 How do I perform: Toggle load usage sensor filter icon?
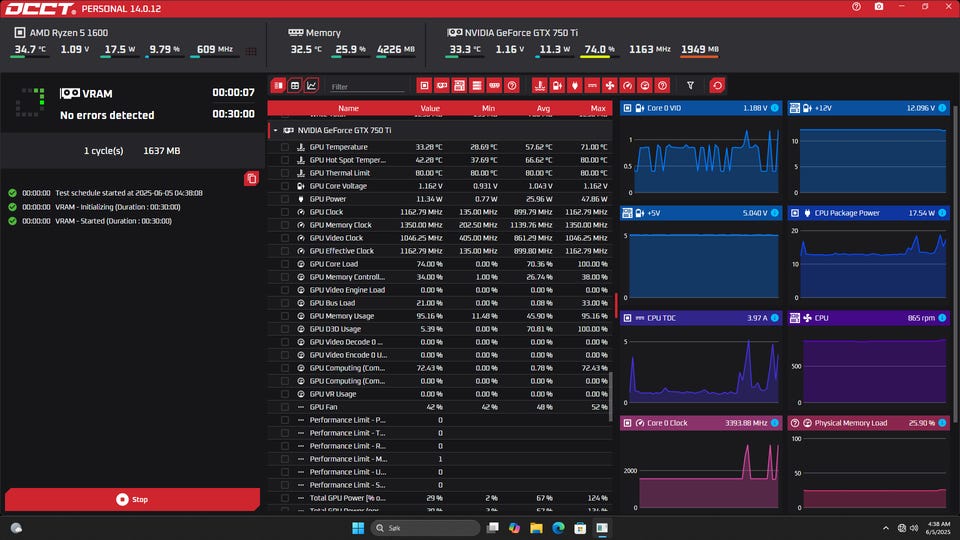click(645, 86)
